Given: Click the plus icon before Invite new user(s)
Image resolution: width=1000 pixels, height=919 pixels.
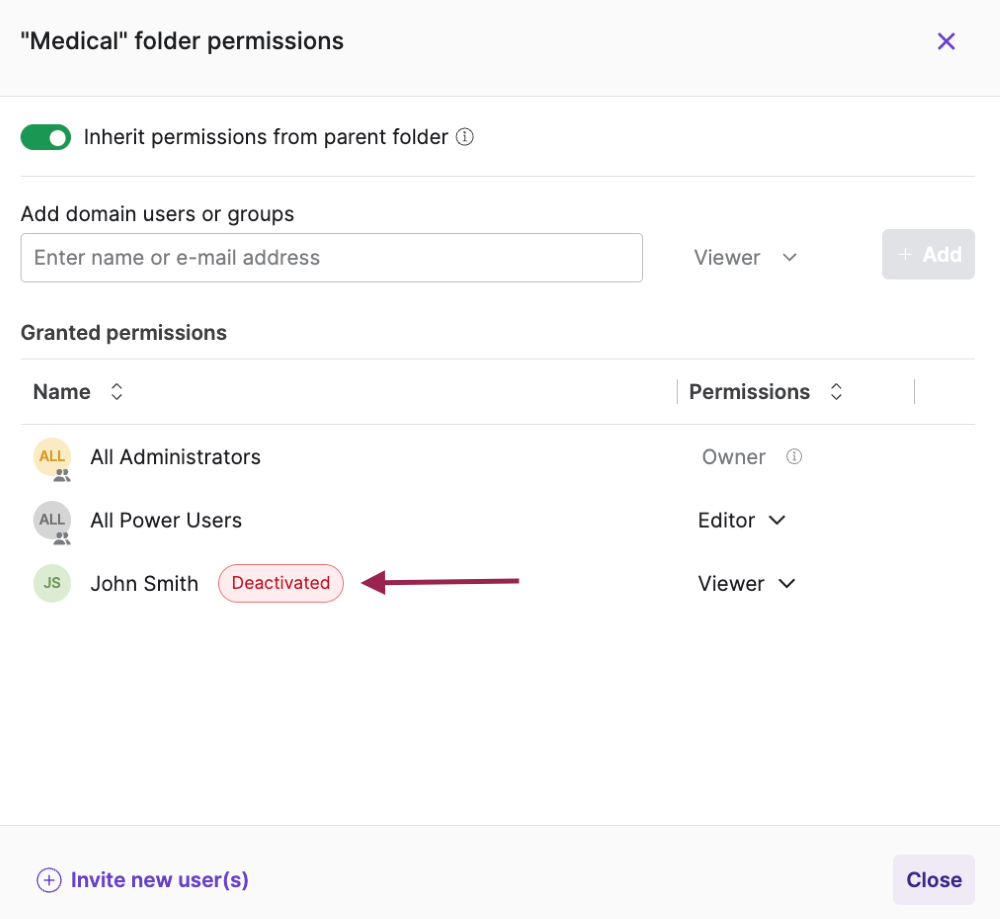Looking at the screenshot, I should pyautogui.click(x=48, y=880).
